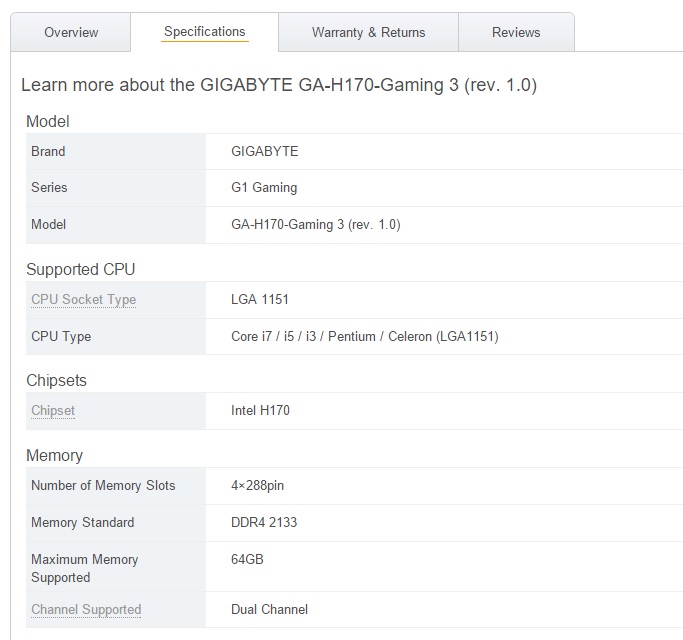Click the 'Model' section heading
The image size is (683, 640).
pyautogui.click(x=48, y=122)
